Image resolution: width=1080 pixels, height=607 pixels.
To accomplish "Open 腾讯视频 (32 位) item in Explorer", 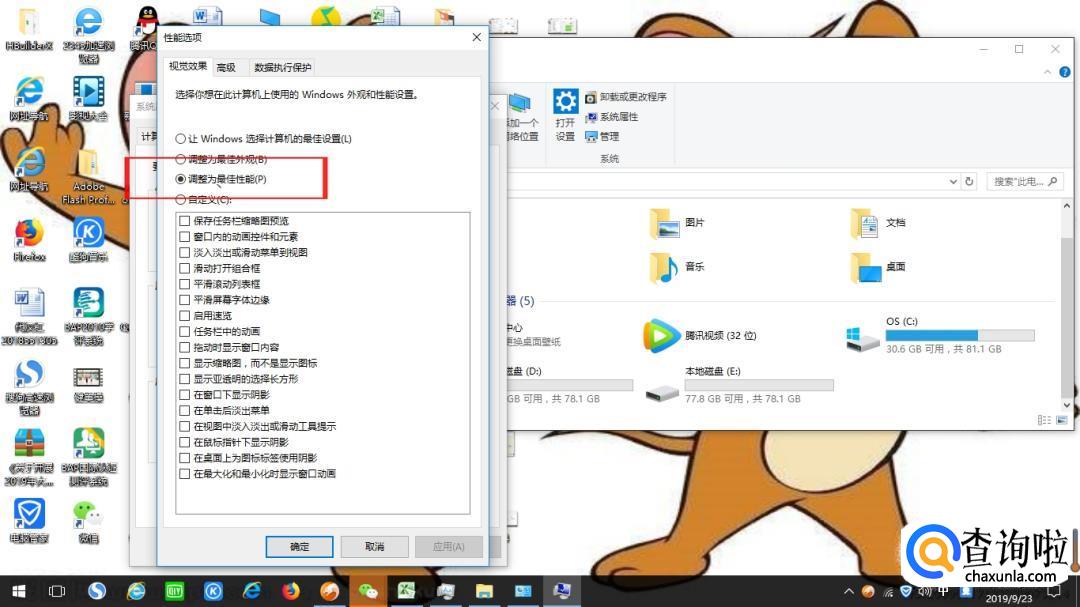I will [x=700, y=336].
